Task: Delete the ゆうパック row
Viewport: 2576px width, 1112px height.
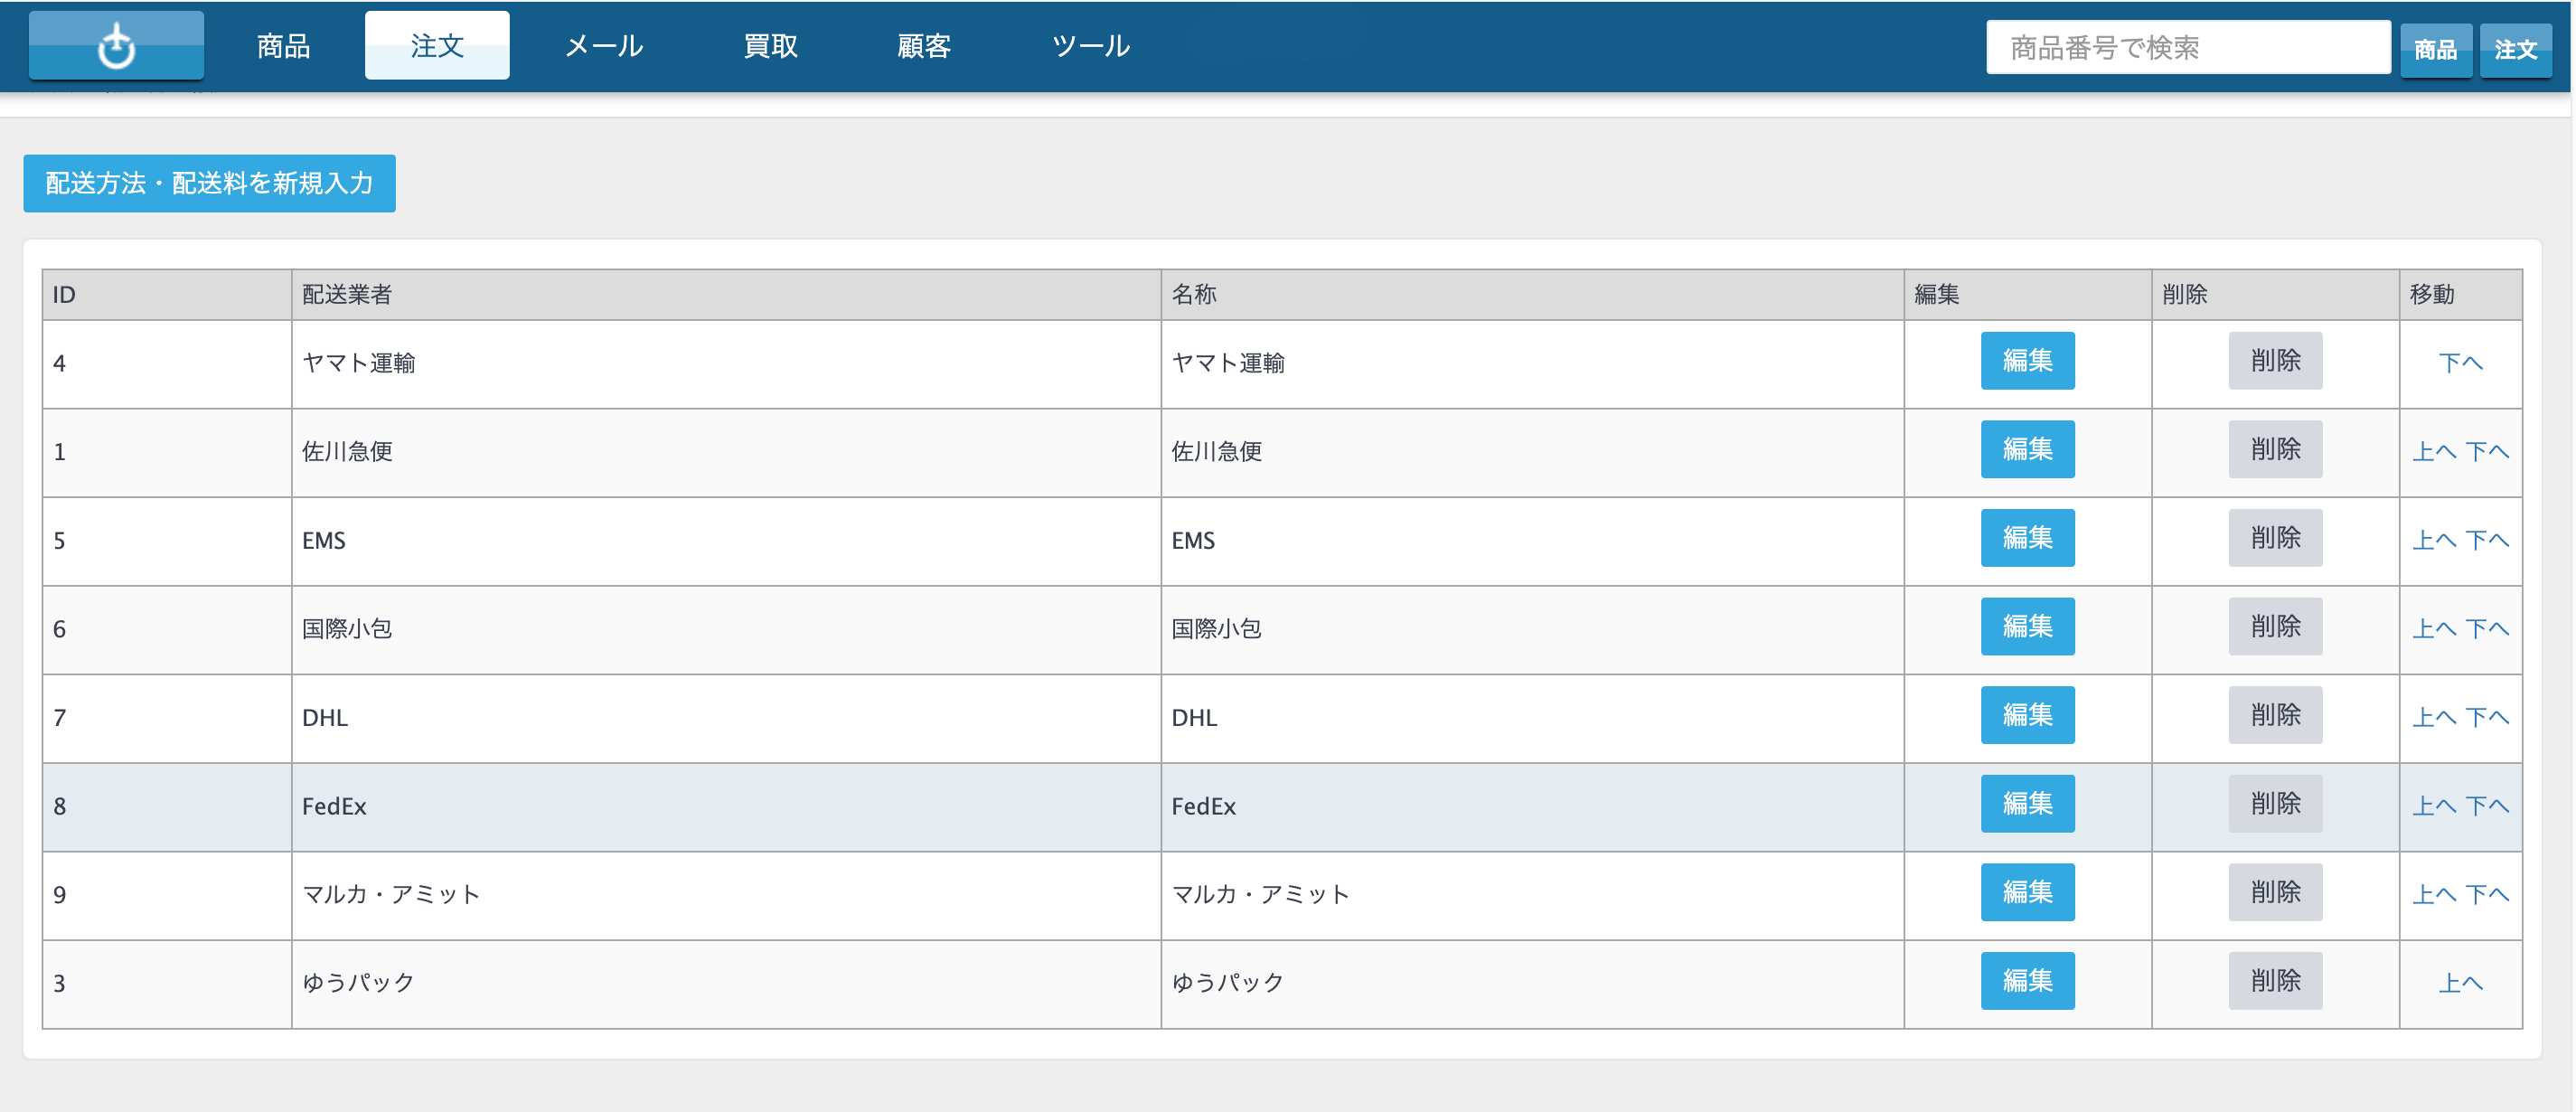Action: click(2275, 981)
